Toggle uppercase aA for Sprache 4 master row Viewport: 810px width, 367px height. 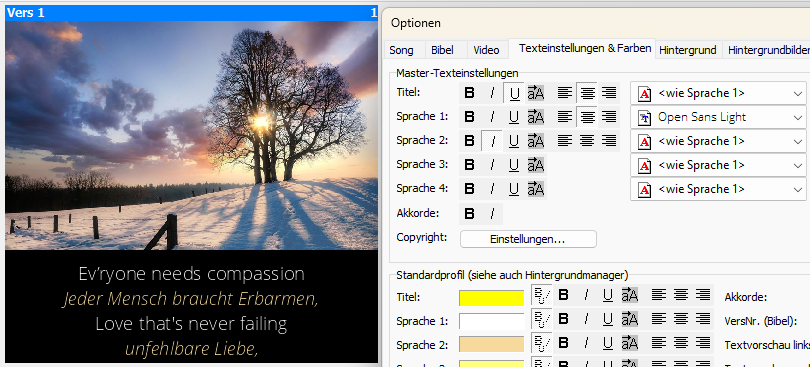(536, 189)
